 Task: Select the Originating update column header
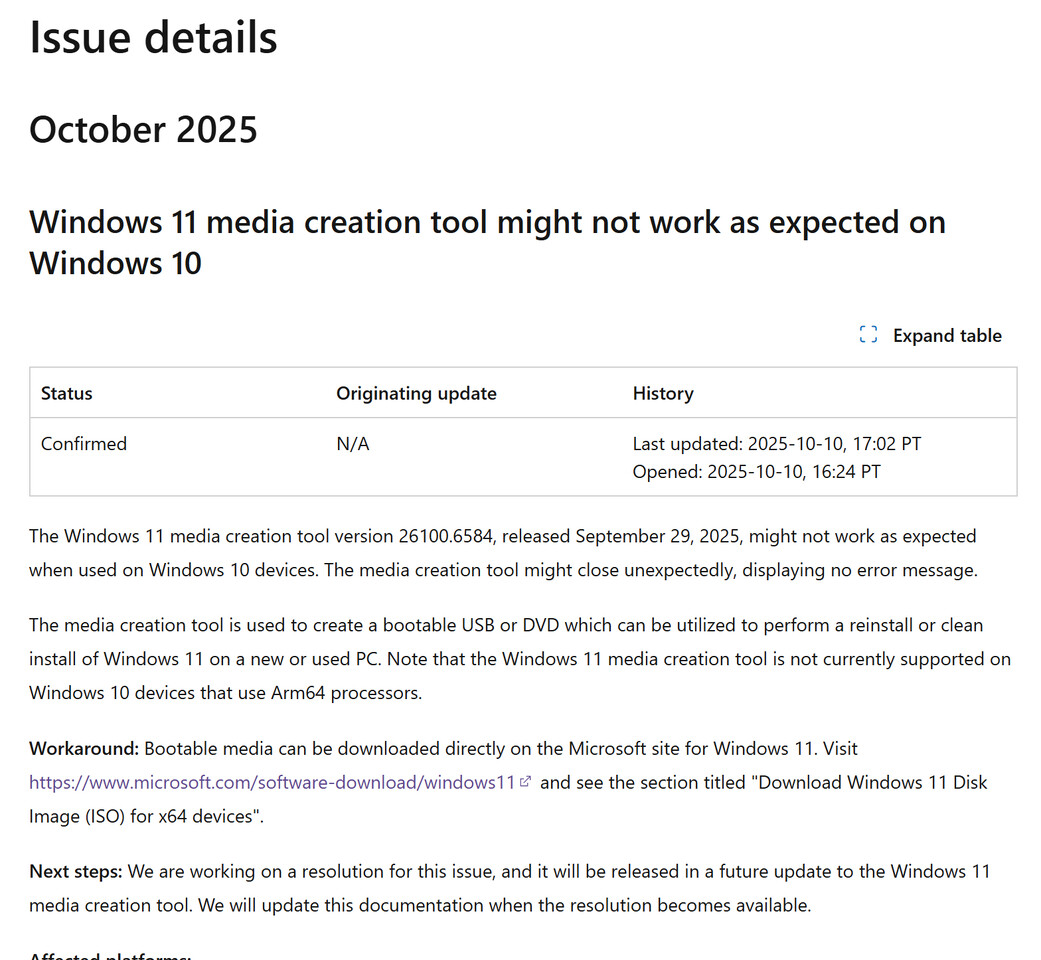click(x=416, y=394)
